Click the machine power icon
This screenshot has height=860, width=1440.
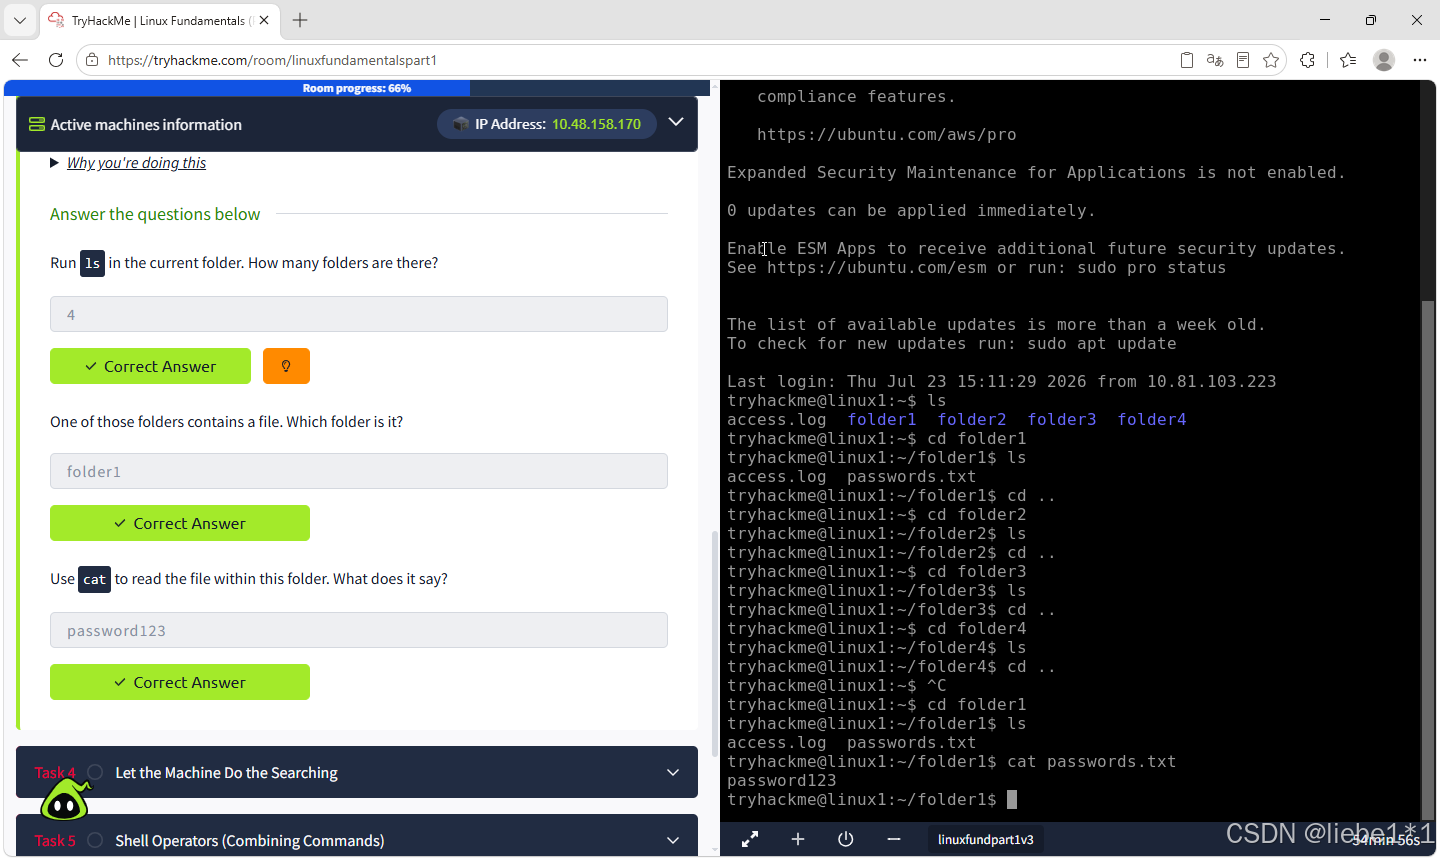846,839
